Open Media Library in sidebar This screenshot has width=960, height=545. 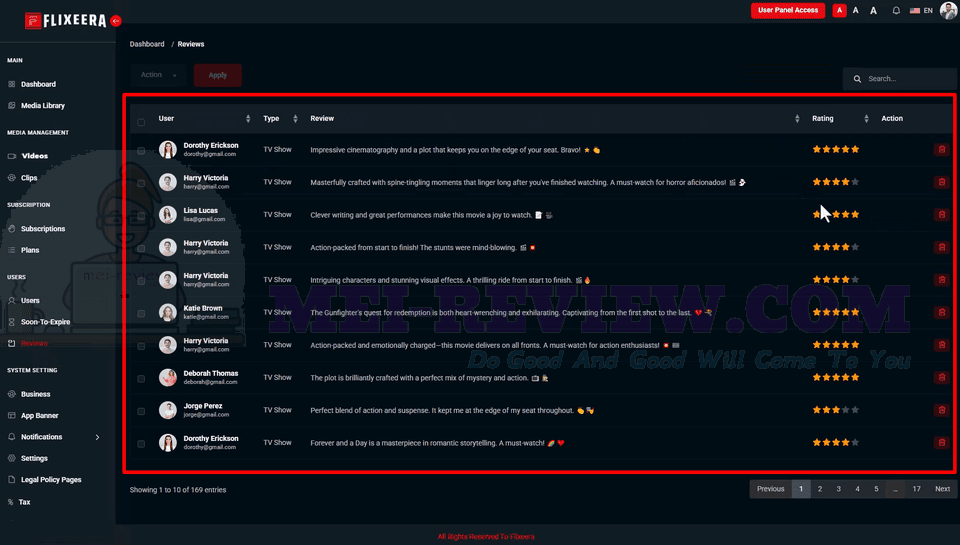[x=42, y=106]
